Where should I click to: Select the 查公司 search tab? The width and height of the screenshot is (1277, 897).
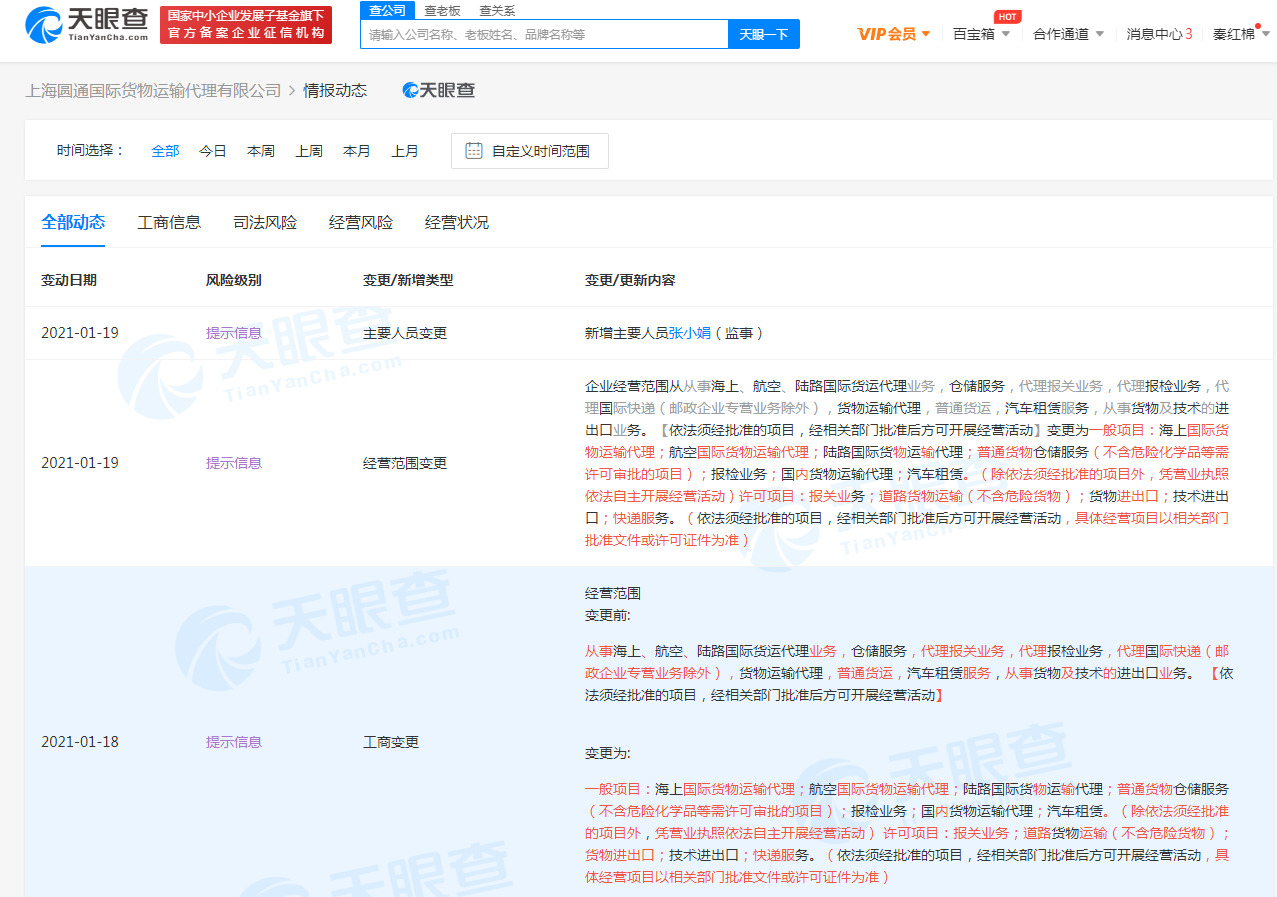click(387, 10)
